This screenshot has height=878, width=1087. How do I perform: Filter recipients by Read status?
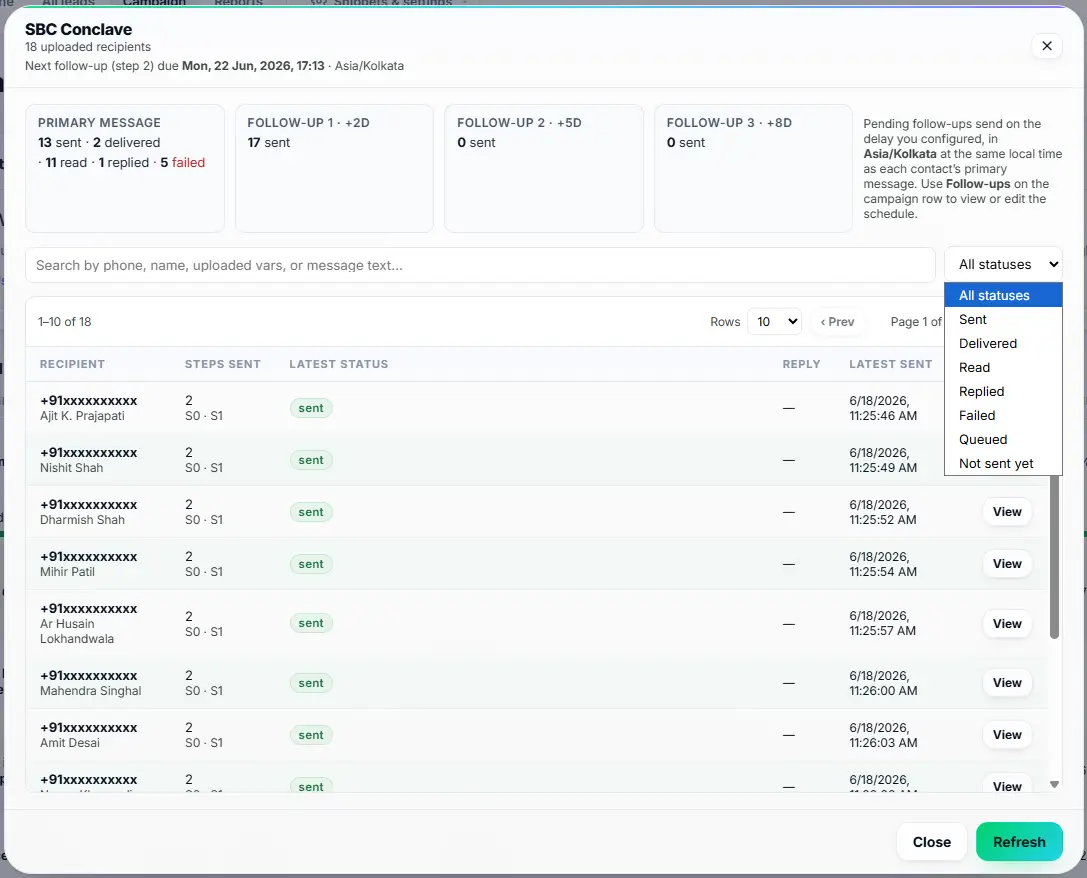1003,367
